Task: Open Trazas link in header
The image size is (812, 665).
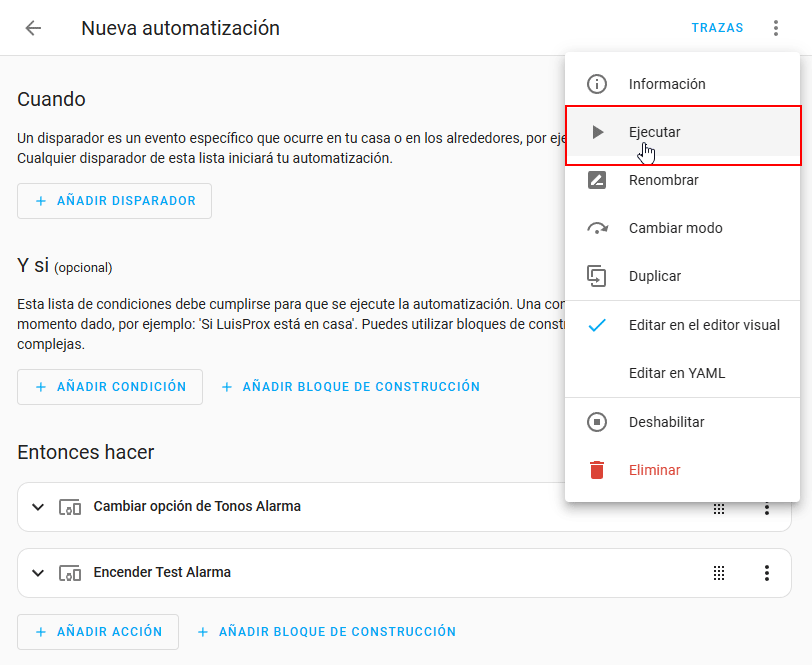Action: coord(717,28)
